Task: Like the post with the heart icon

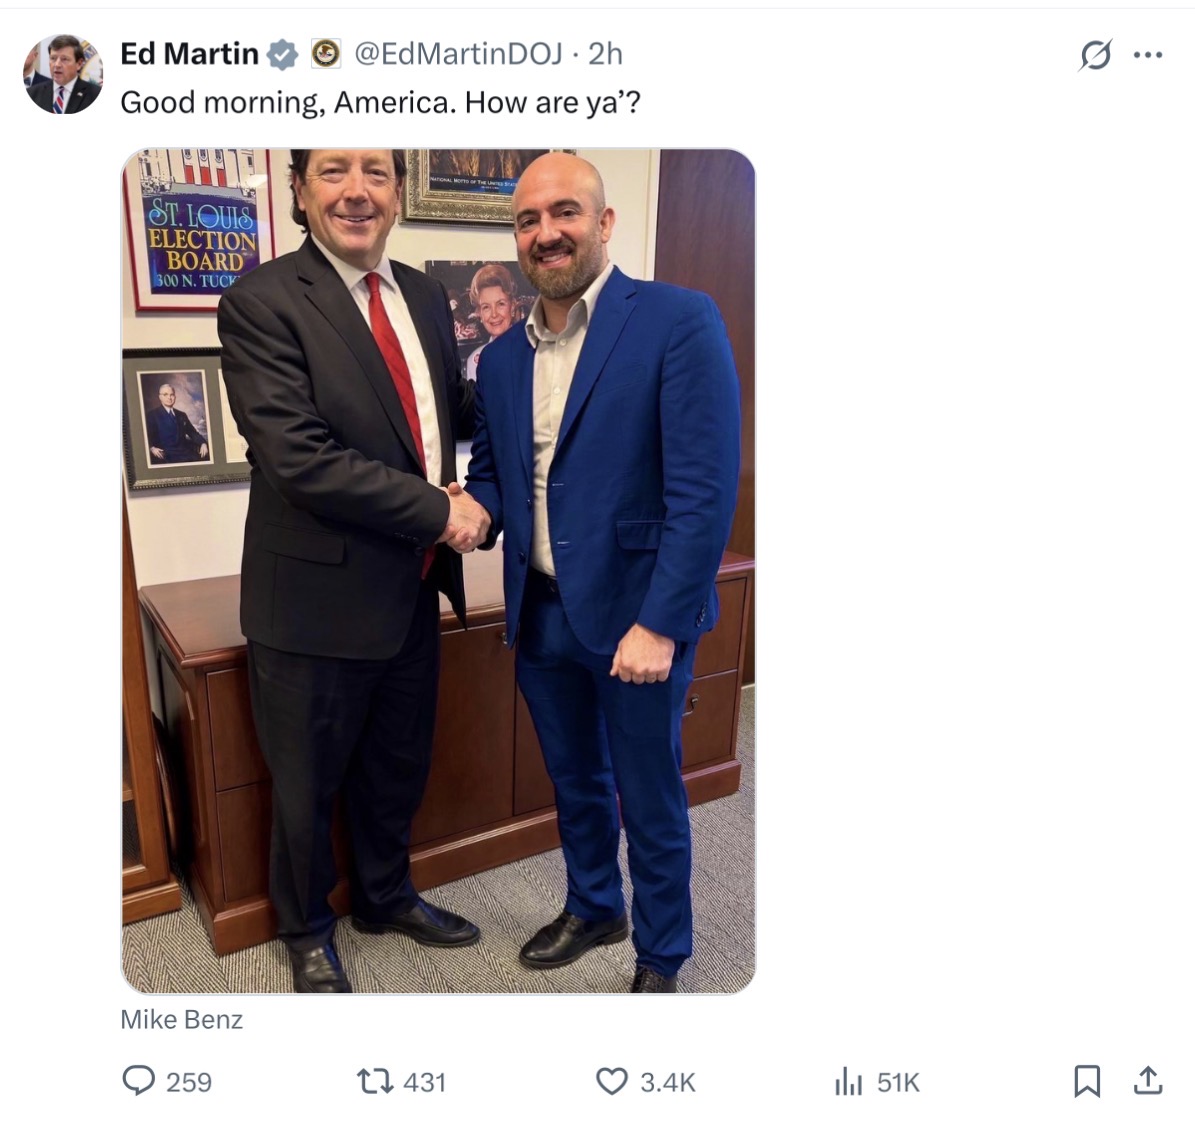Action: (x=611, y=1081)
